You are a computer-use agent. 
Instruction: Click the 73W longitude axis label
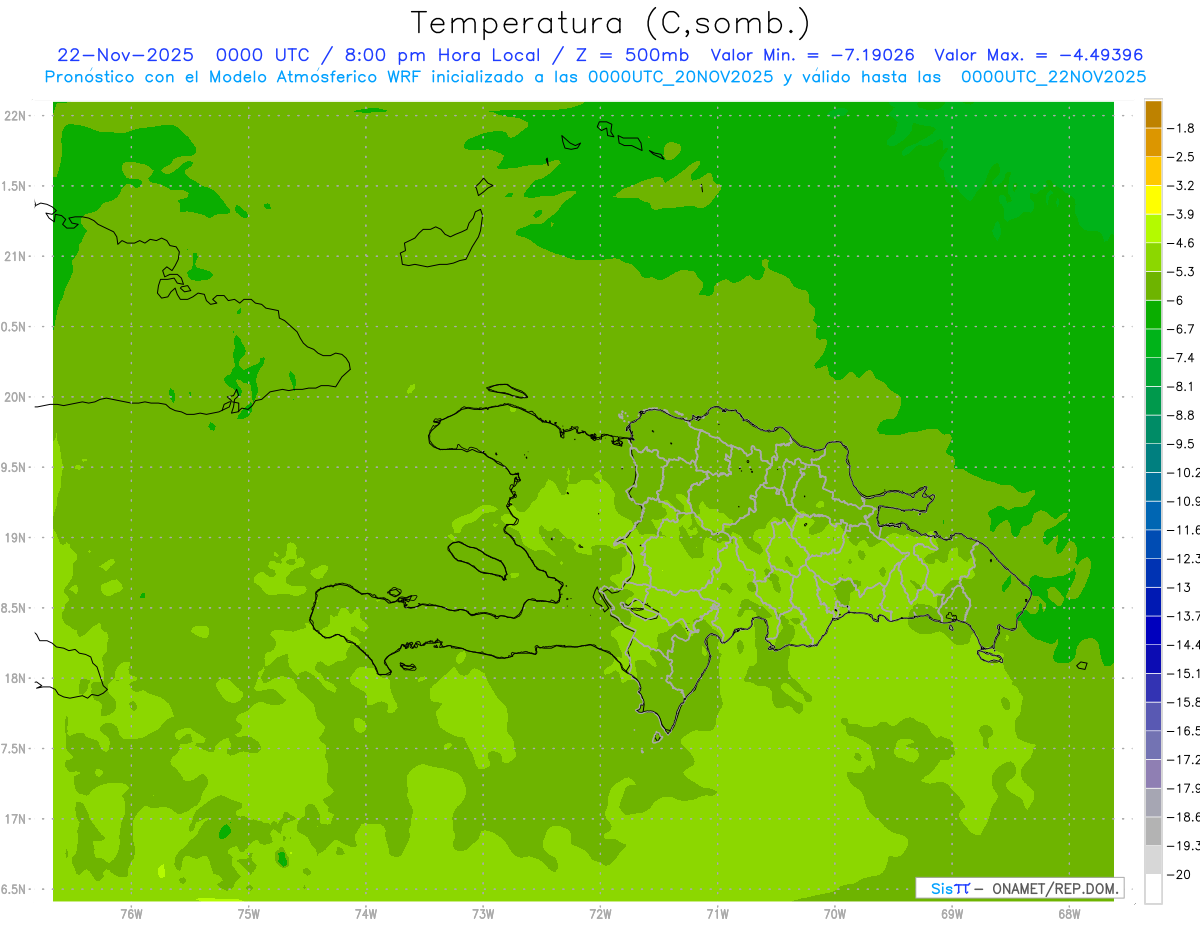tap(483, 913)
